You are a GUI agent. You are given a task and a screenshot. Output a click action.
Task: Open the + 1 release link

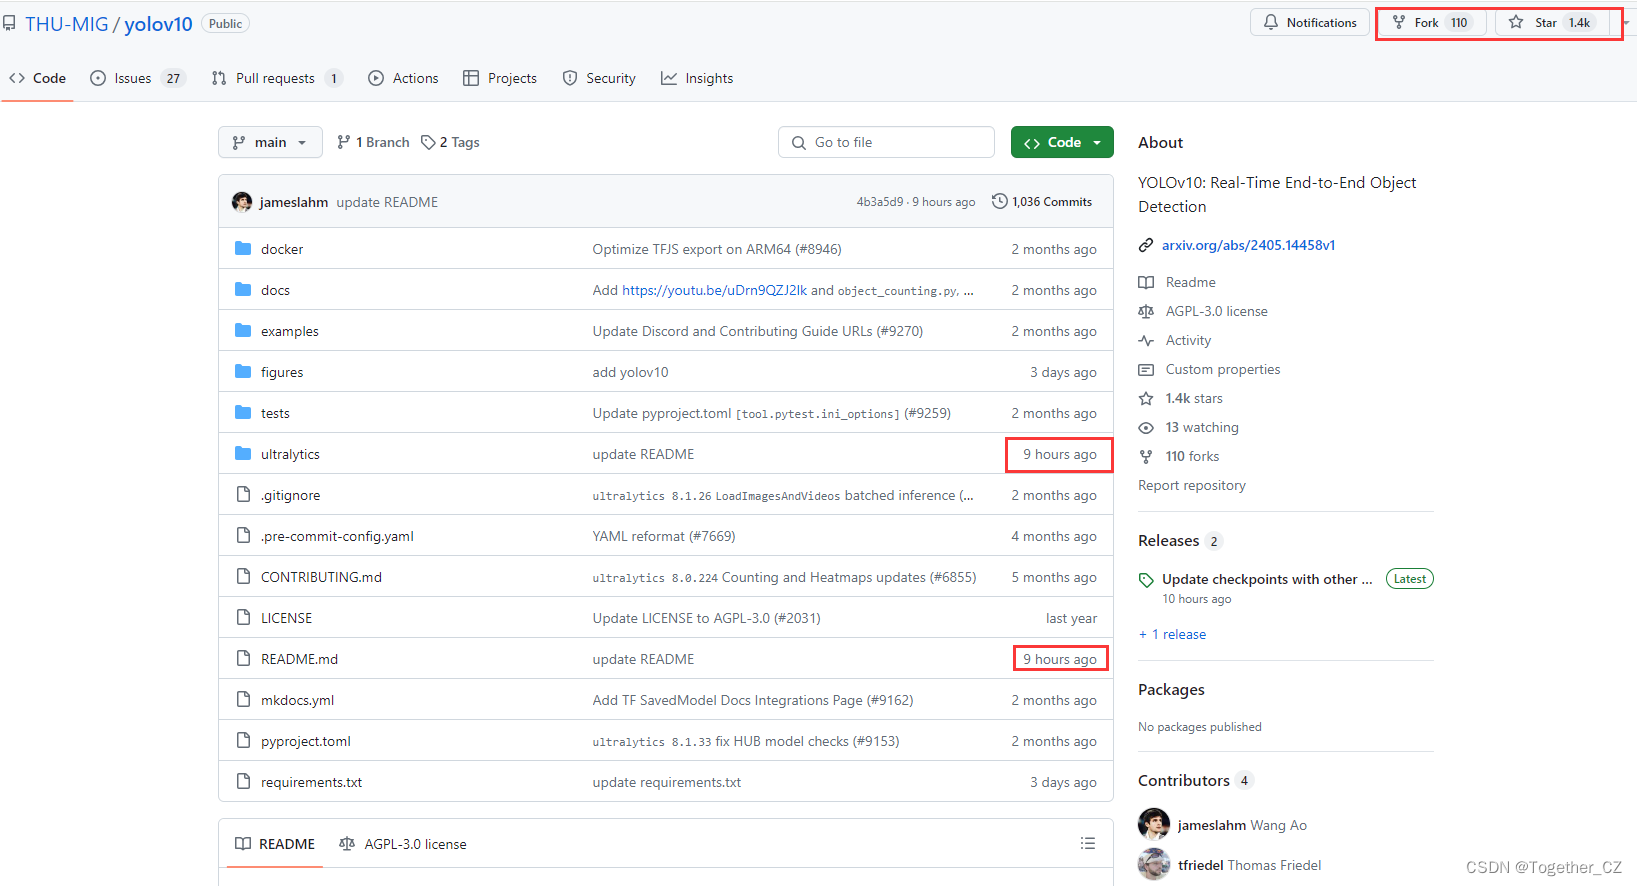1172,634
